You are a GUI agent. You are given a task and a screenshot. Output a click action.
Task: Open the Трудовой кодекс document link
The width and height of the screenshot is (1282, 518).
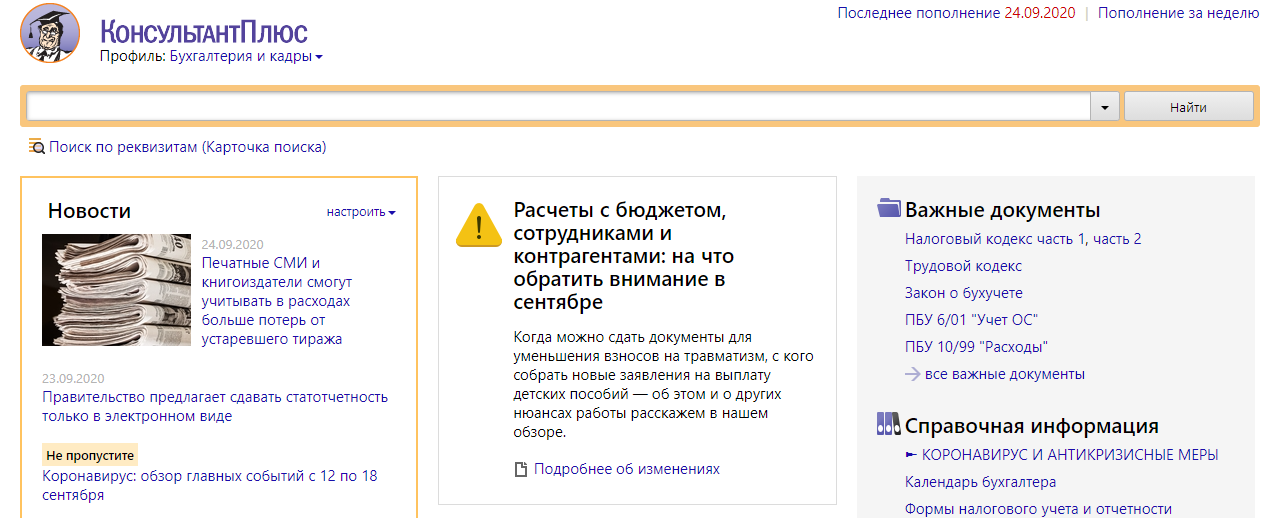[963, 266]
